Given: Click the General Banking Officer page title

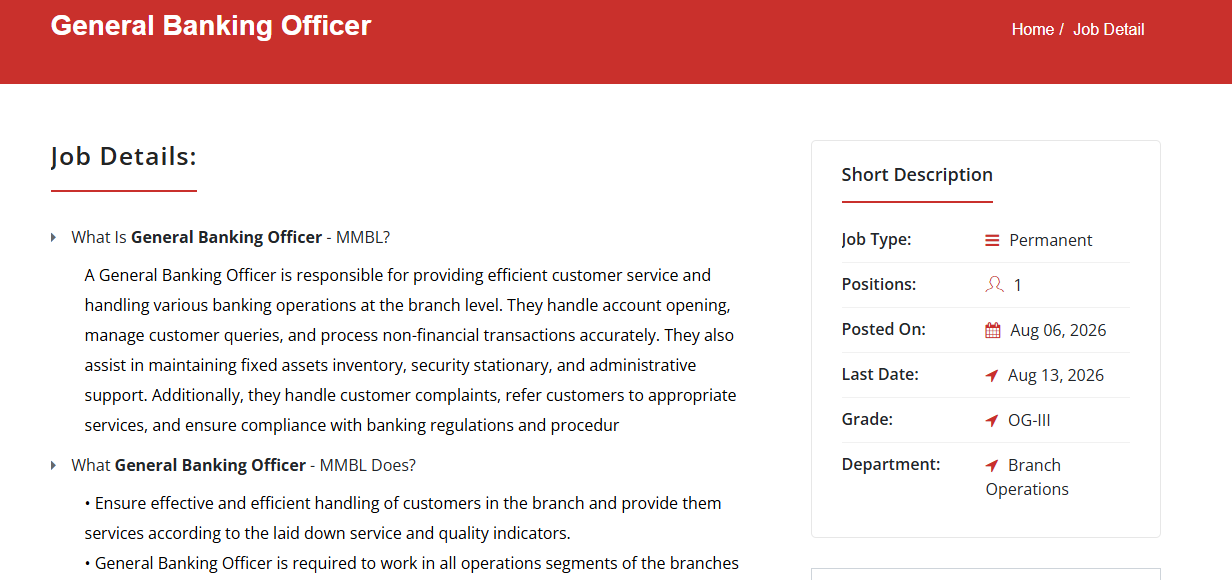Looking at the screenshot, I should [211, 26].
